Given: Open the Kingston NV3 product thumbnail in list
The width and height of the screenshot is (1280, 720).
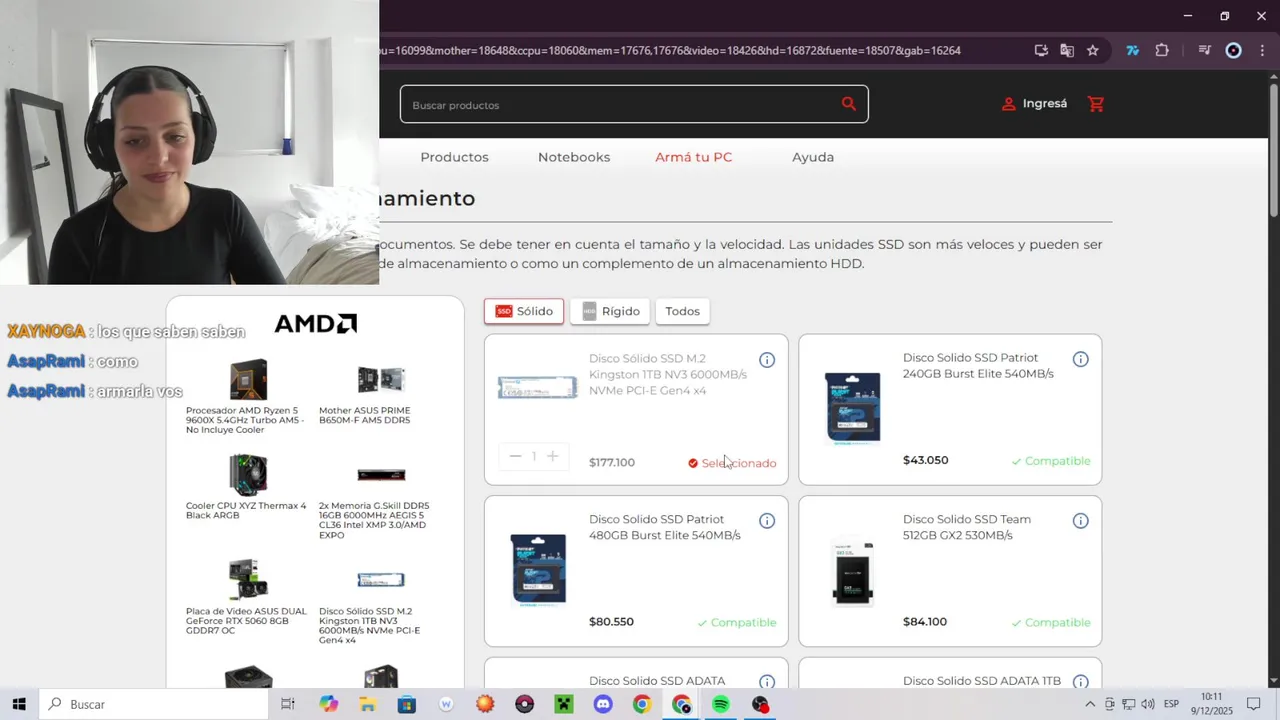Looking at the screenshot, I should click(538, 388).
